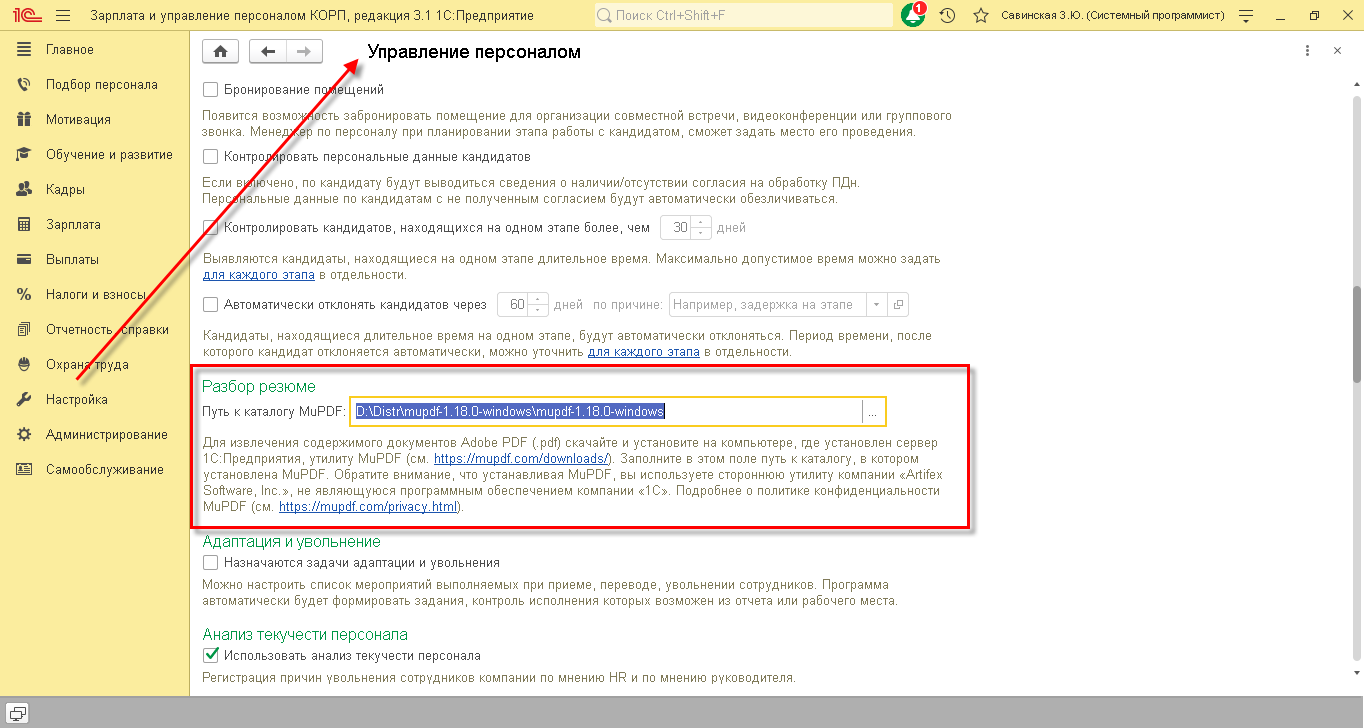Navigate back with the left arrow

(x=268, y=51)
